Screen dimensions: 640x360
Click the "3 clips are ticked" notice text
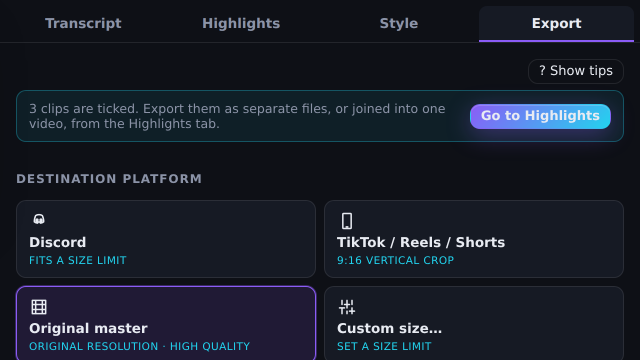tap(237, 116)
